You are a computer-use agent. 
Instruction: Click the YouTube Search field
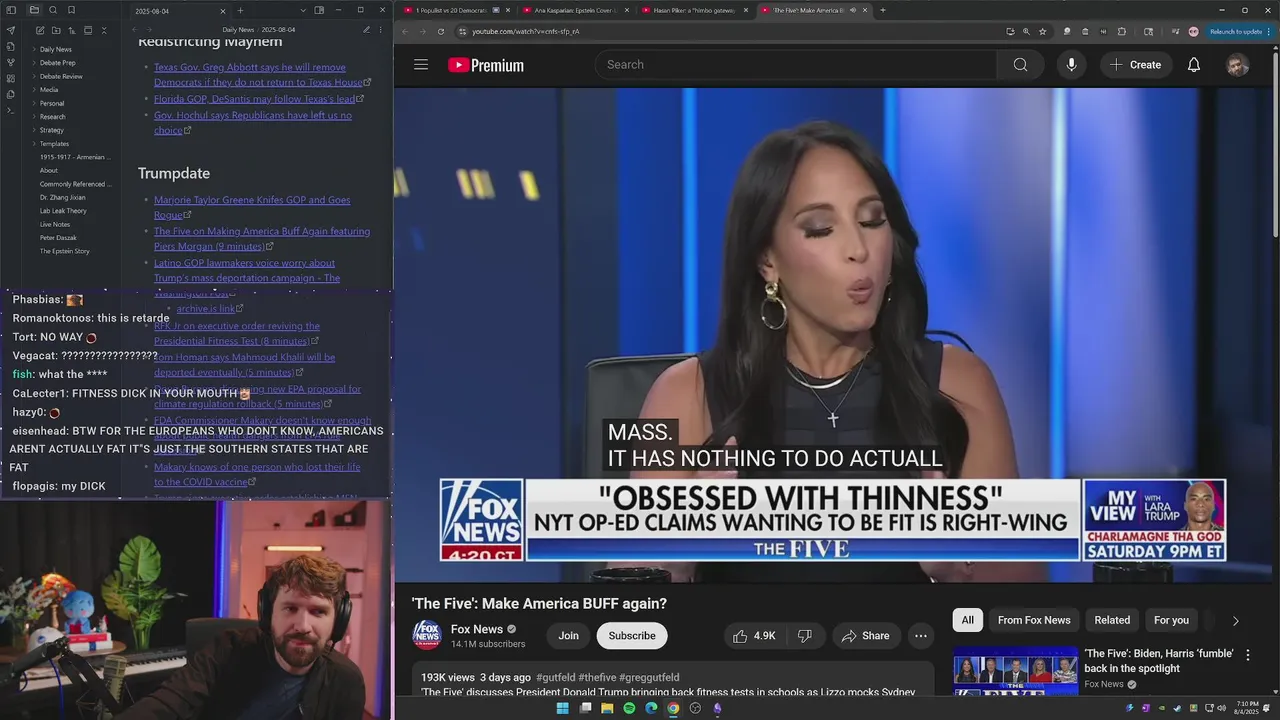796,65
